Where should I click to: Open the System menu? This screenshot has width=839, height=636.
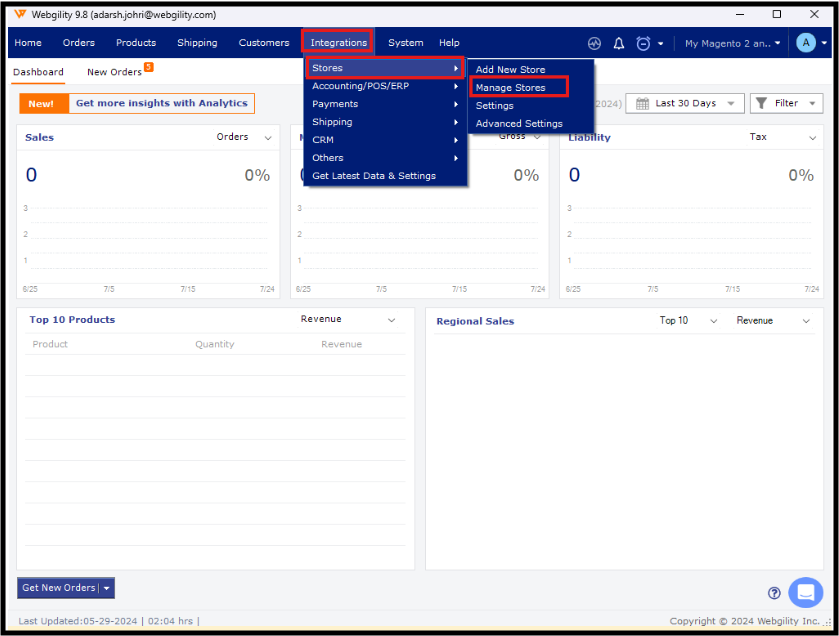coord(406,43)
